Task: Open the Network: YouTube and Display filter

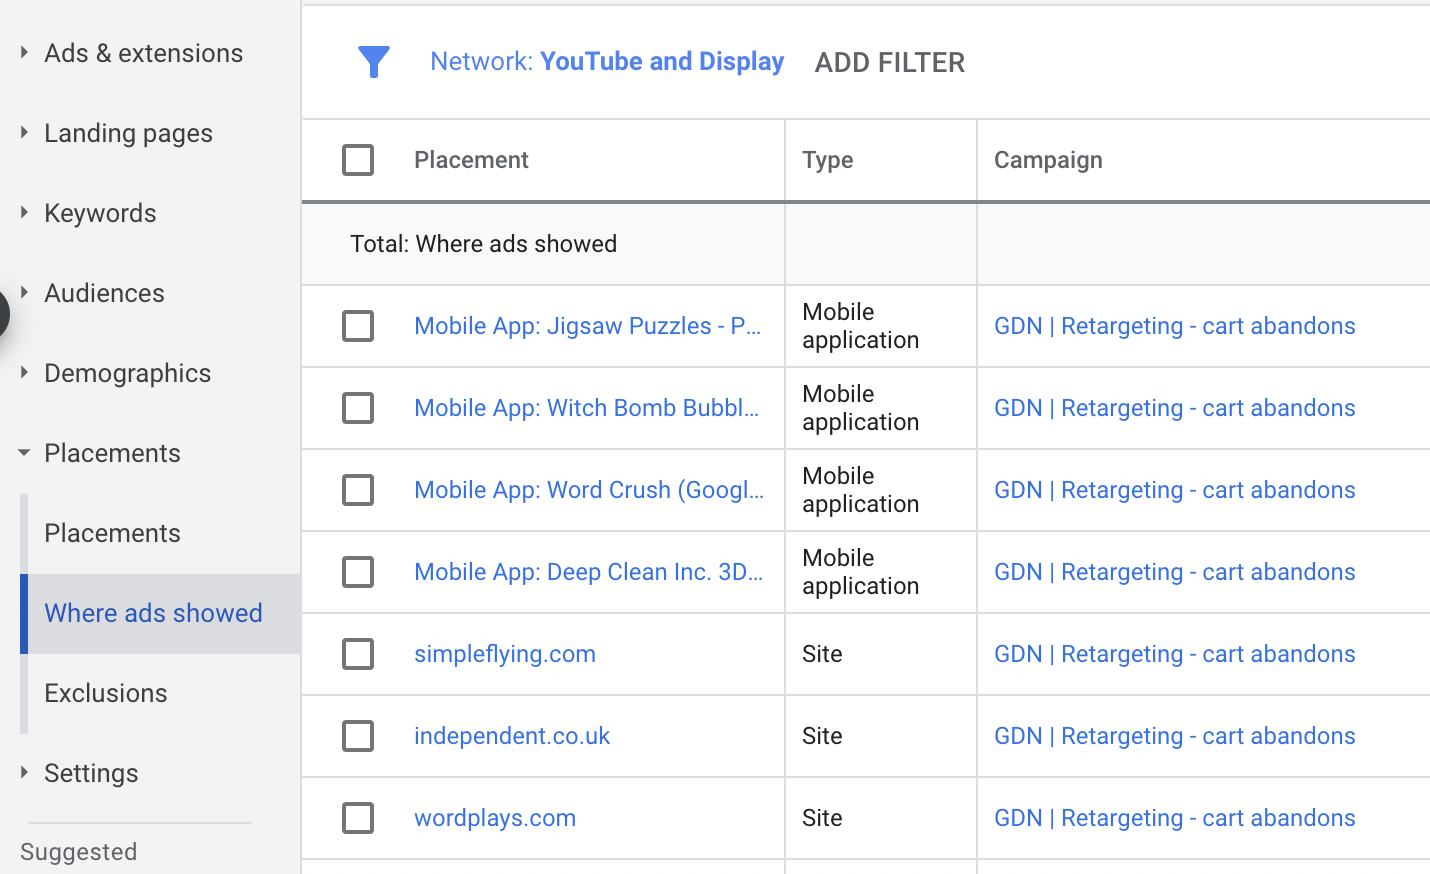Action: (x=607, y=61)
